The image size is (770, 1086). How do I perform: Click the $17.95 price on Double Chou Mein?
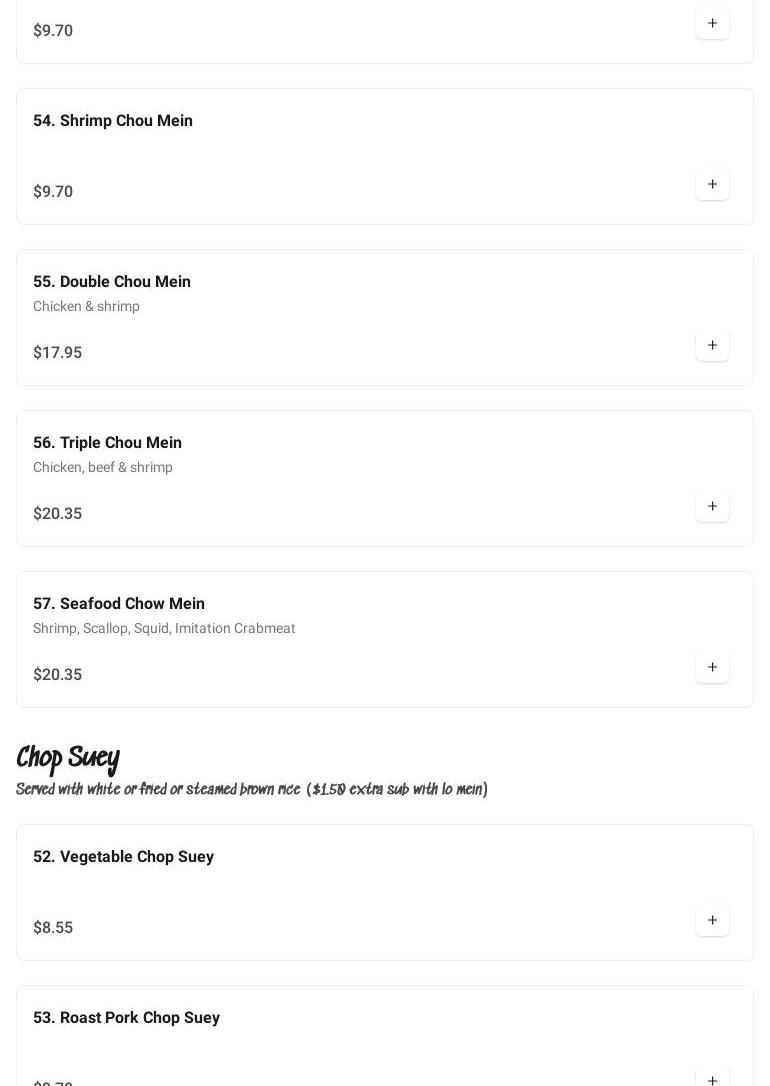click(58, 353)
